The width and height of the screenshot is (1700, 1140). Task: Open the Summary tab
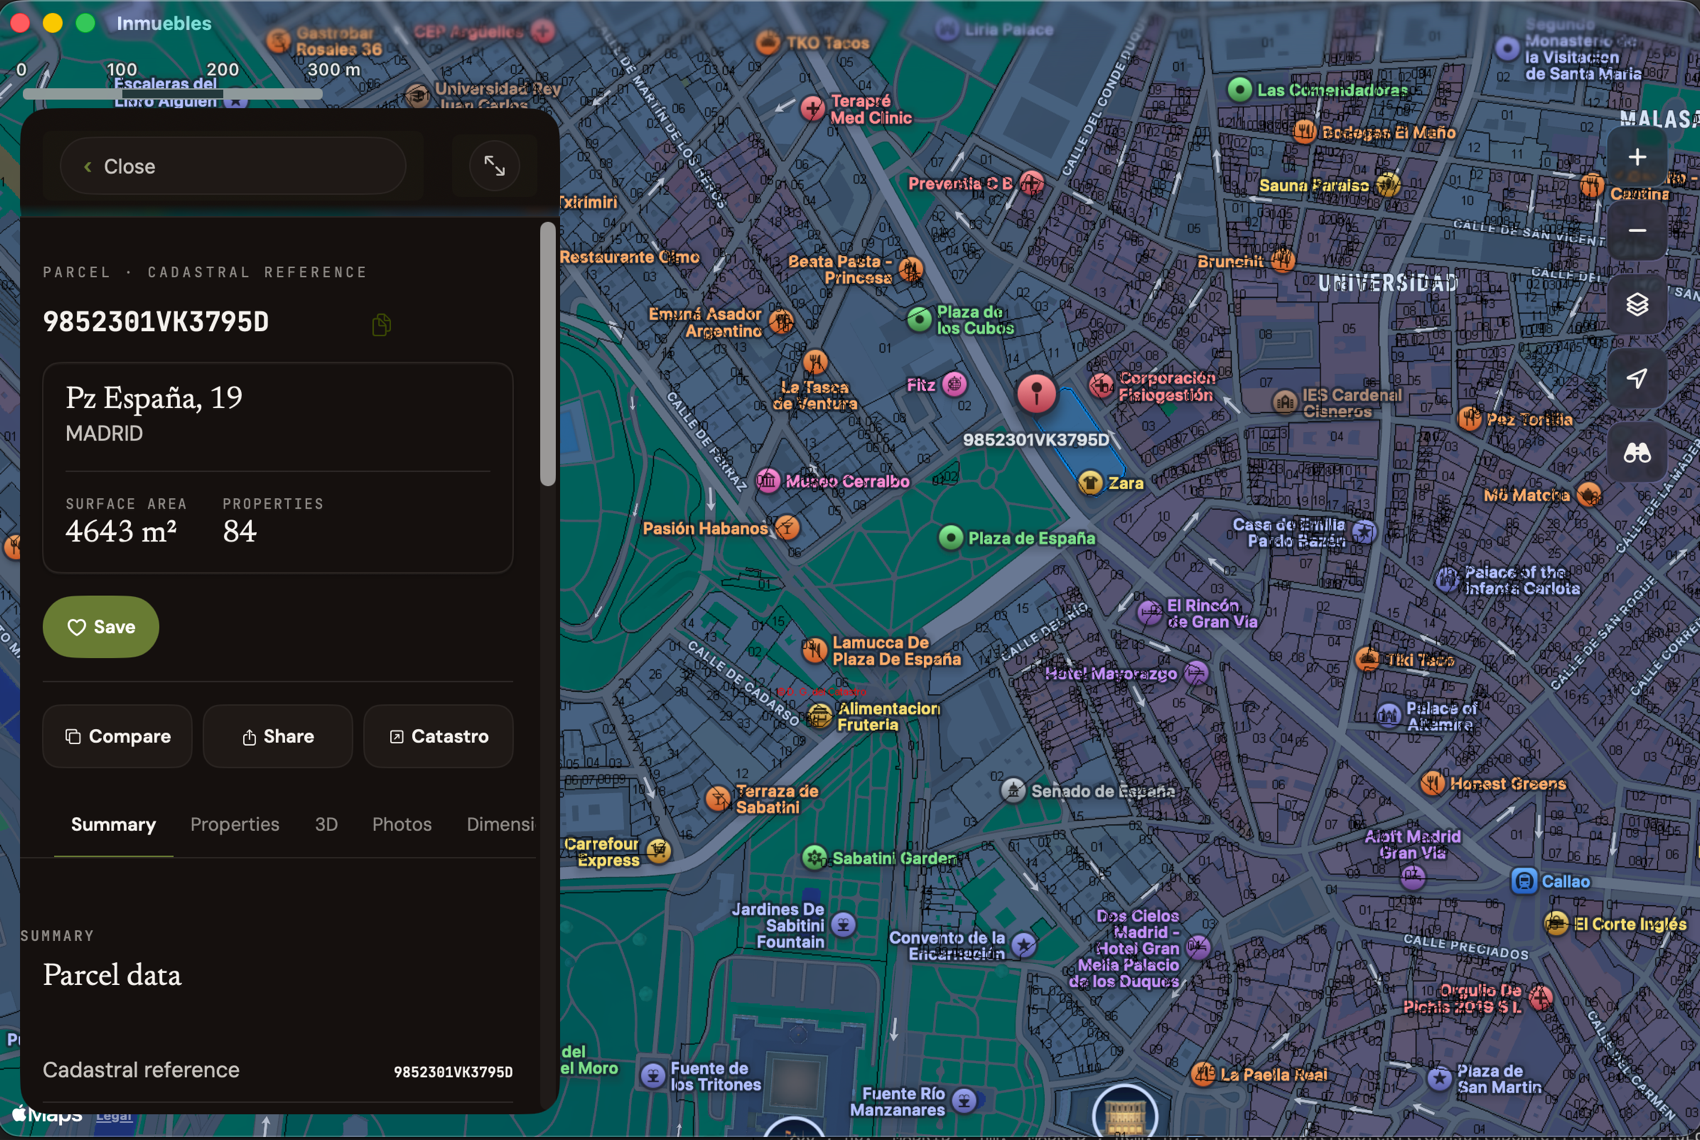point(113,824)
